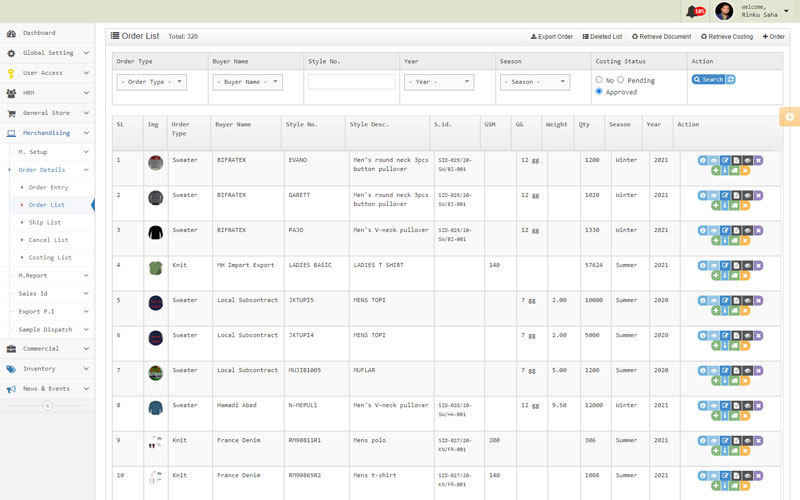Click blue info icon in LADIES BASIC row

coord(724,276)
